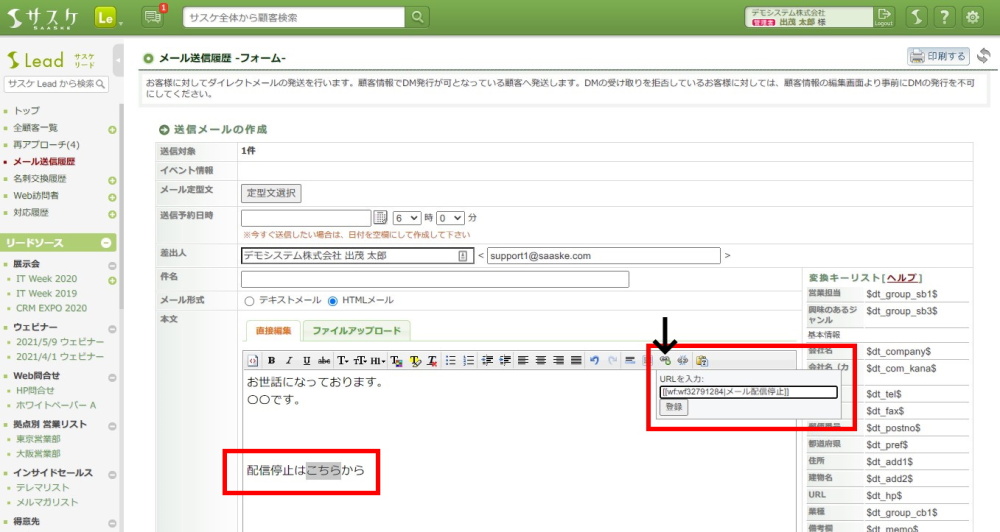1000x532 pixels.
Task: Open the date picker calendar icon
Action: pyautogui.click(x=381, y=218)
